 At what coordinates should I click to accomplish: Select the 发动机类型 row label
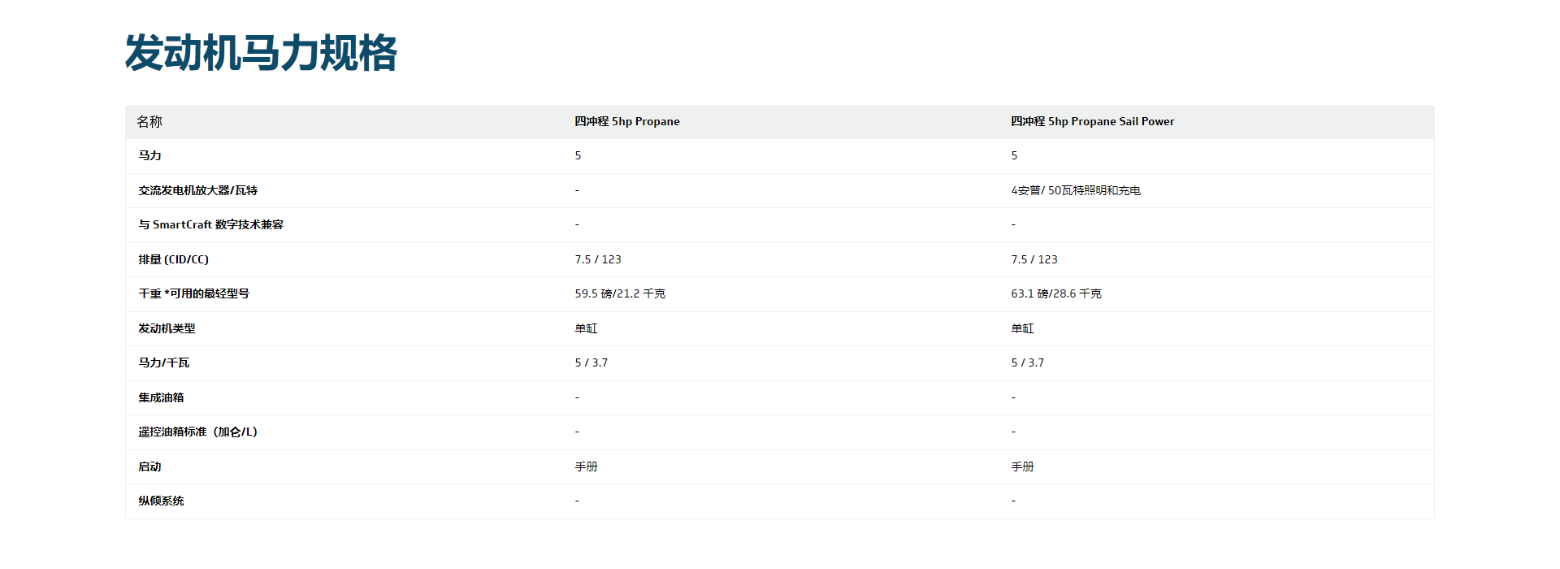pyautogui.click(x=167, y=328)
